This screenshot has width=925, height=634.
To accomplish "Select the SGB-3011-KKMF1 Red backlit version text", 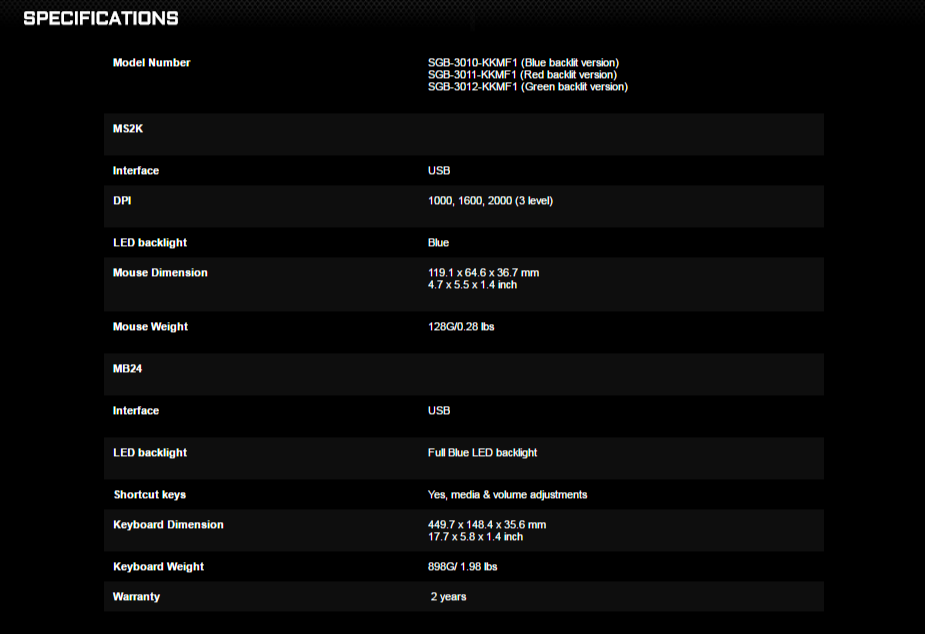I will pos(522,75).
